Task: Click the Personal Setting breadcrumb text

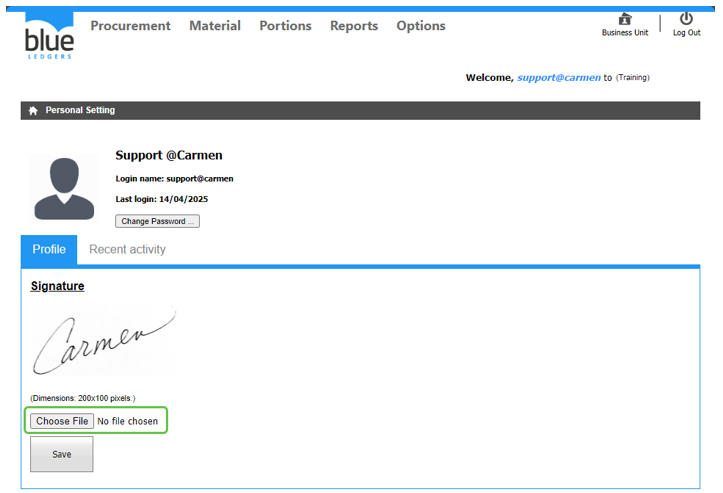Action: (80, 111)
